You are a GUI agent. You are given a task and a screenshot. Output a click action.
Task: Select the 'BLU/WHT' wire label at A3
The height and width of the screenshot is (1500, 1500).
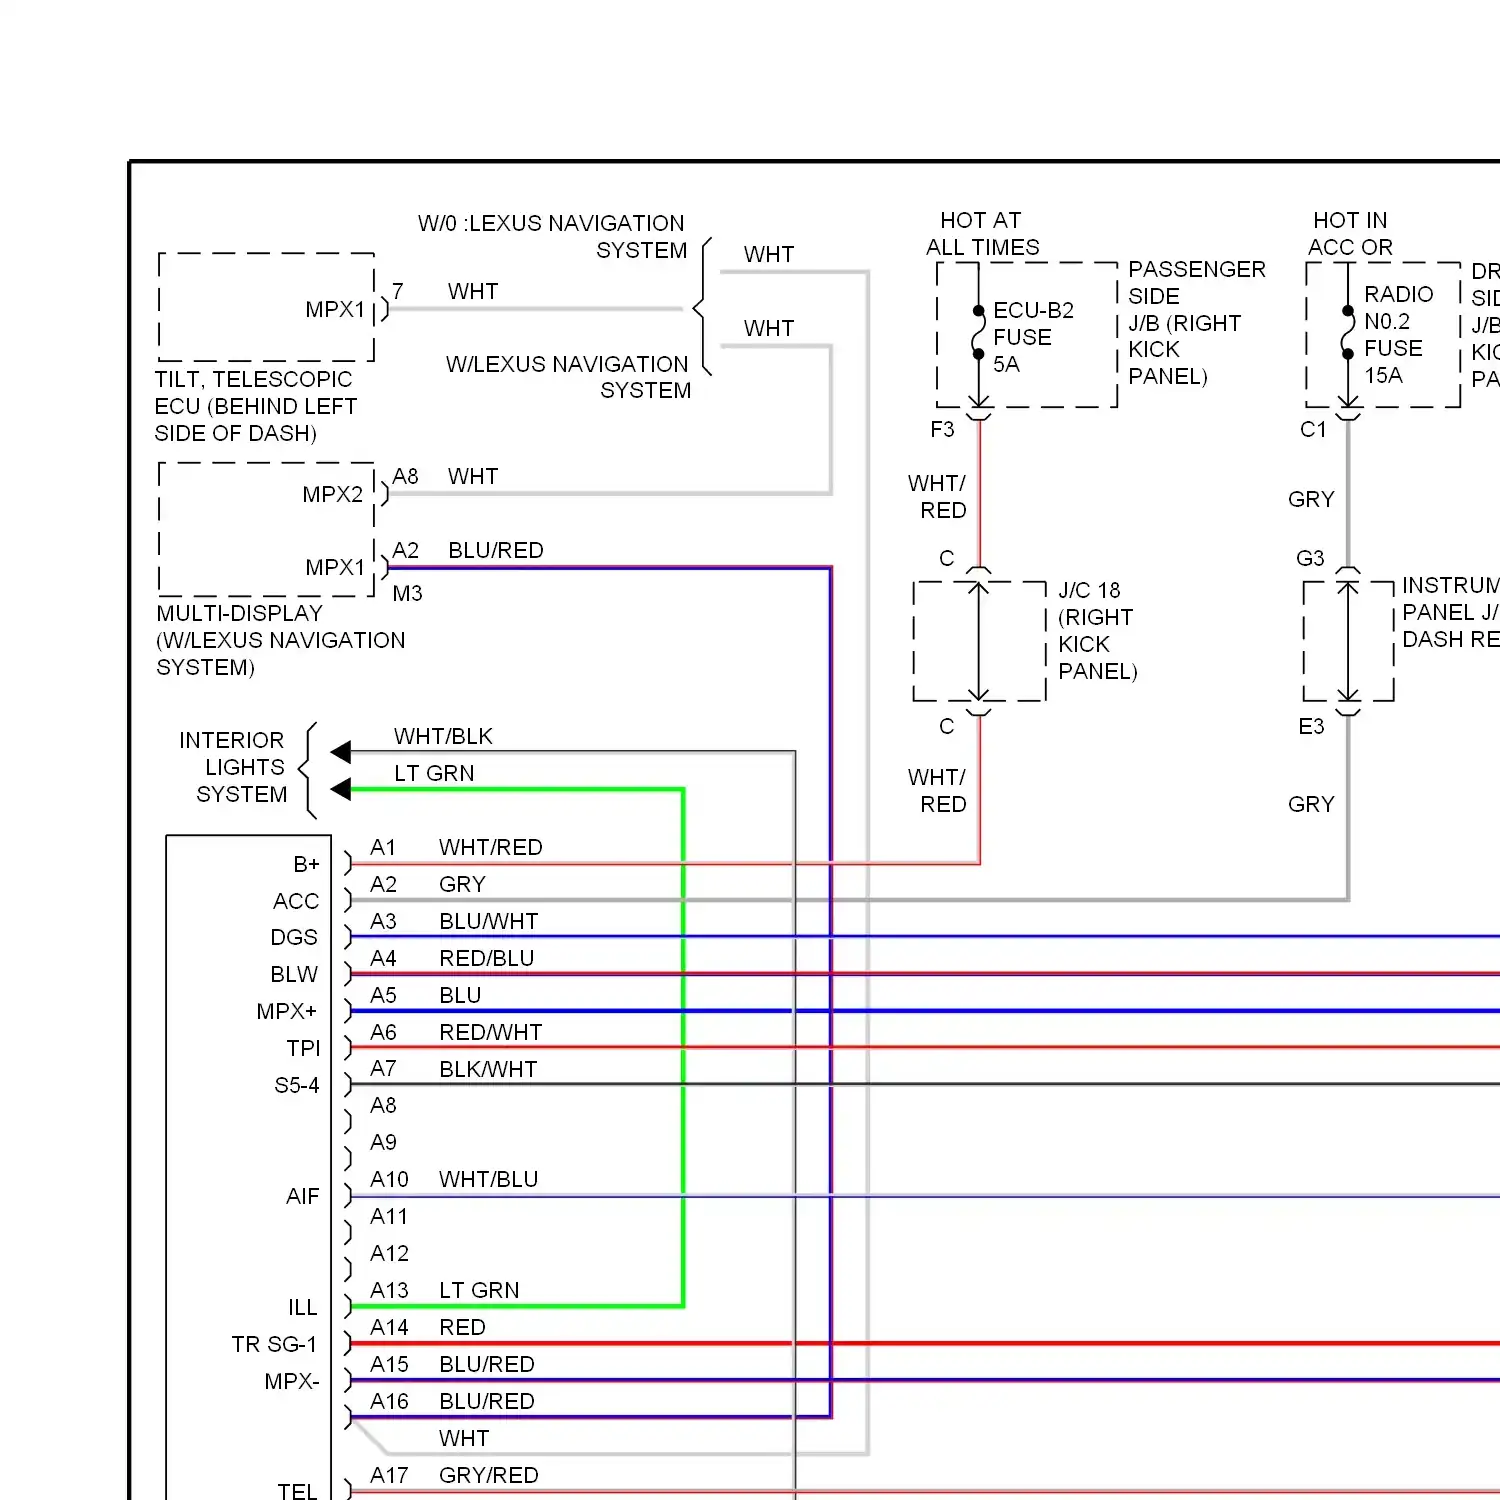coord(488,922)
